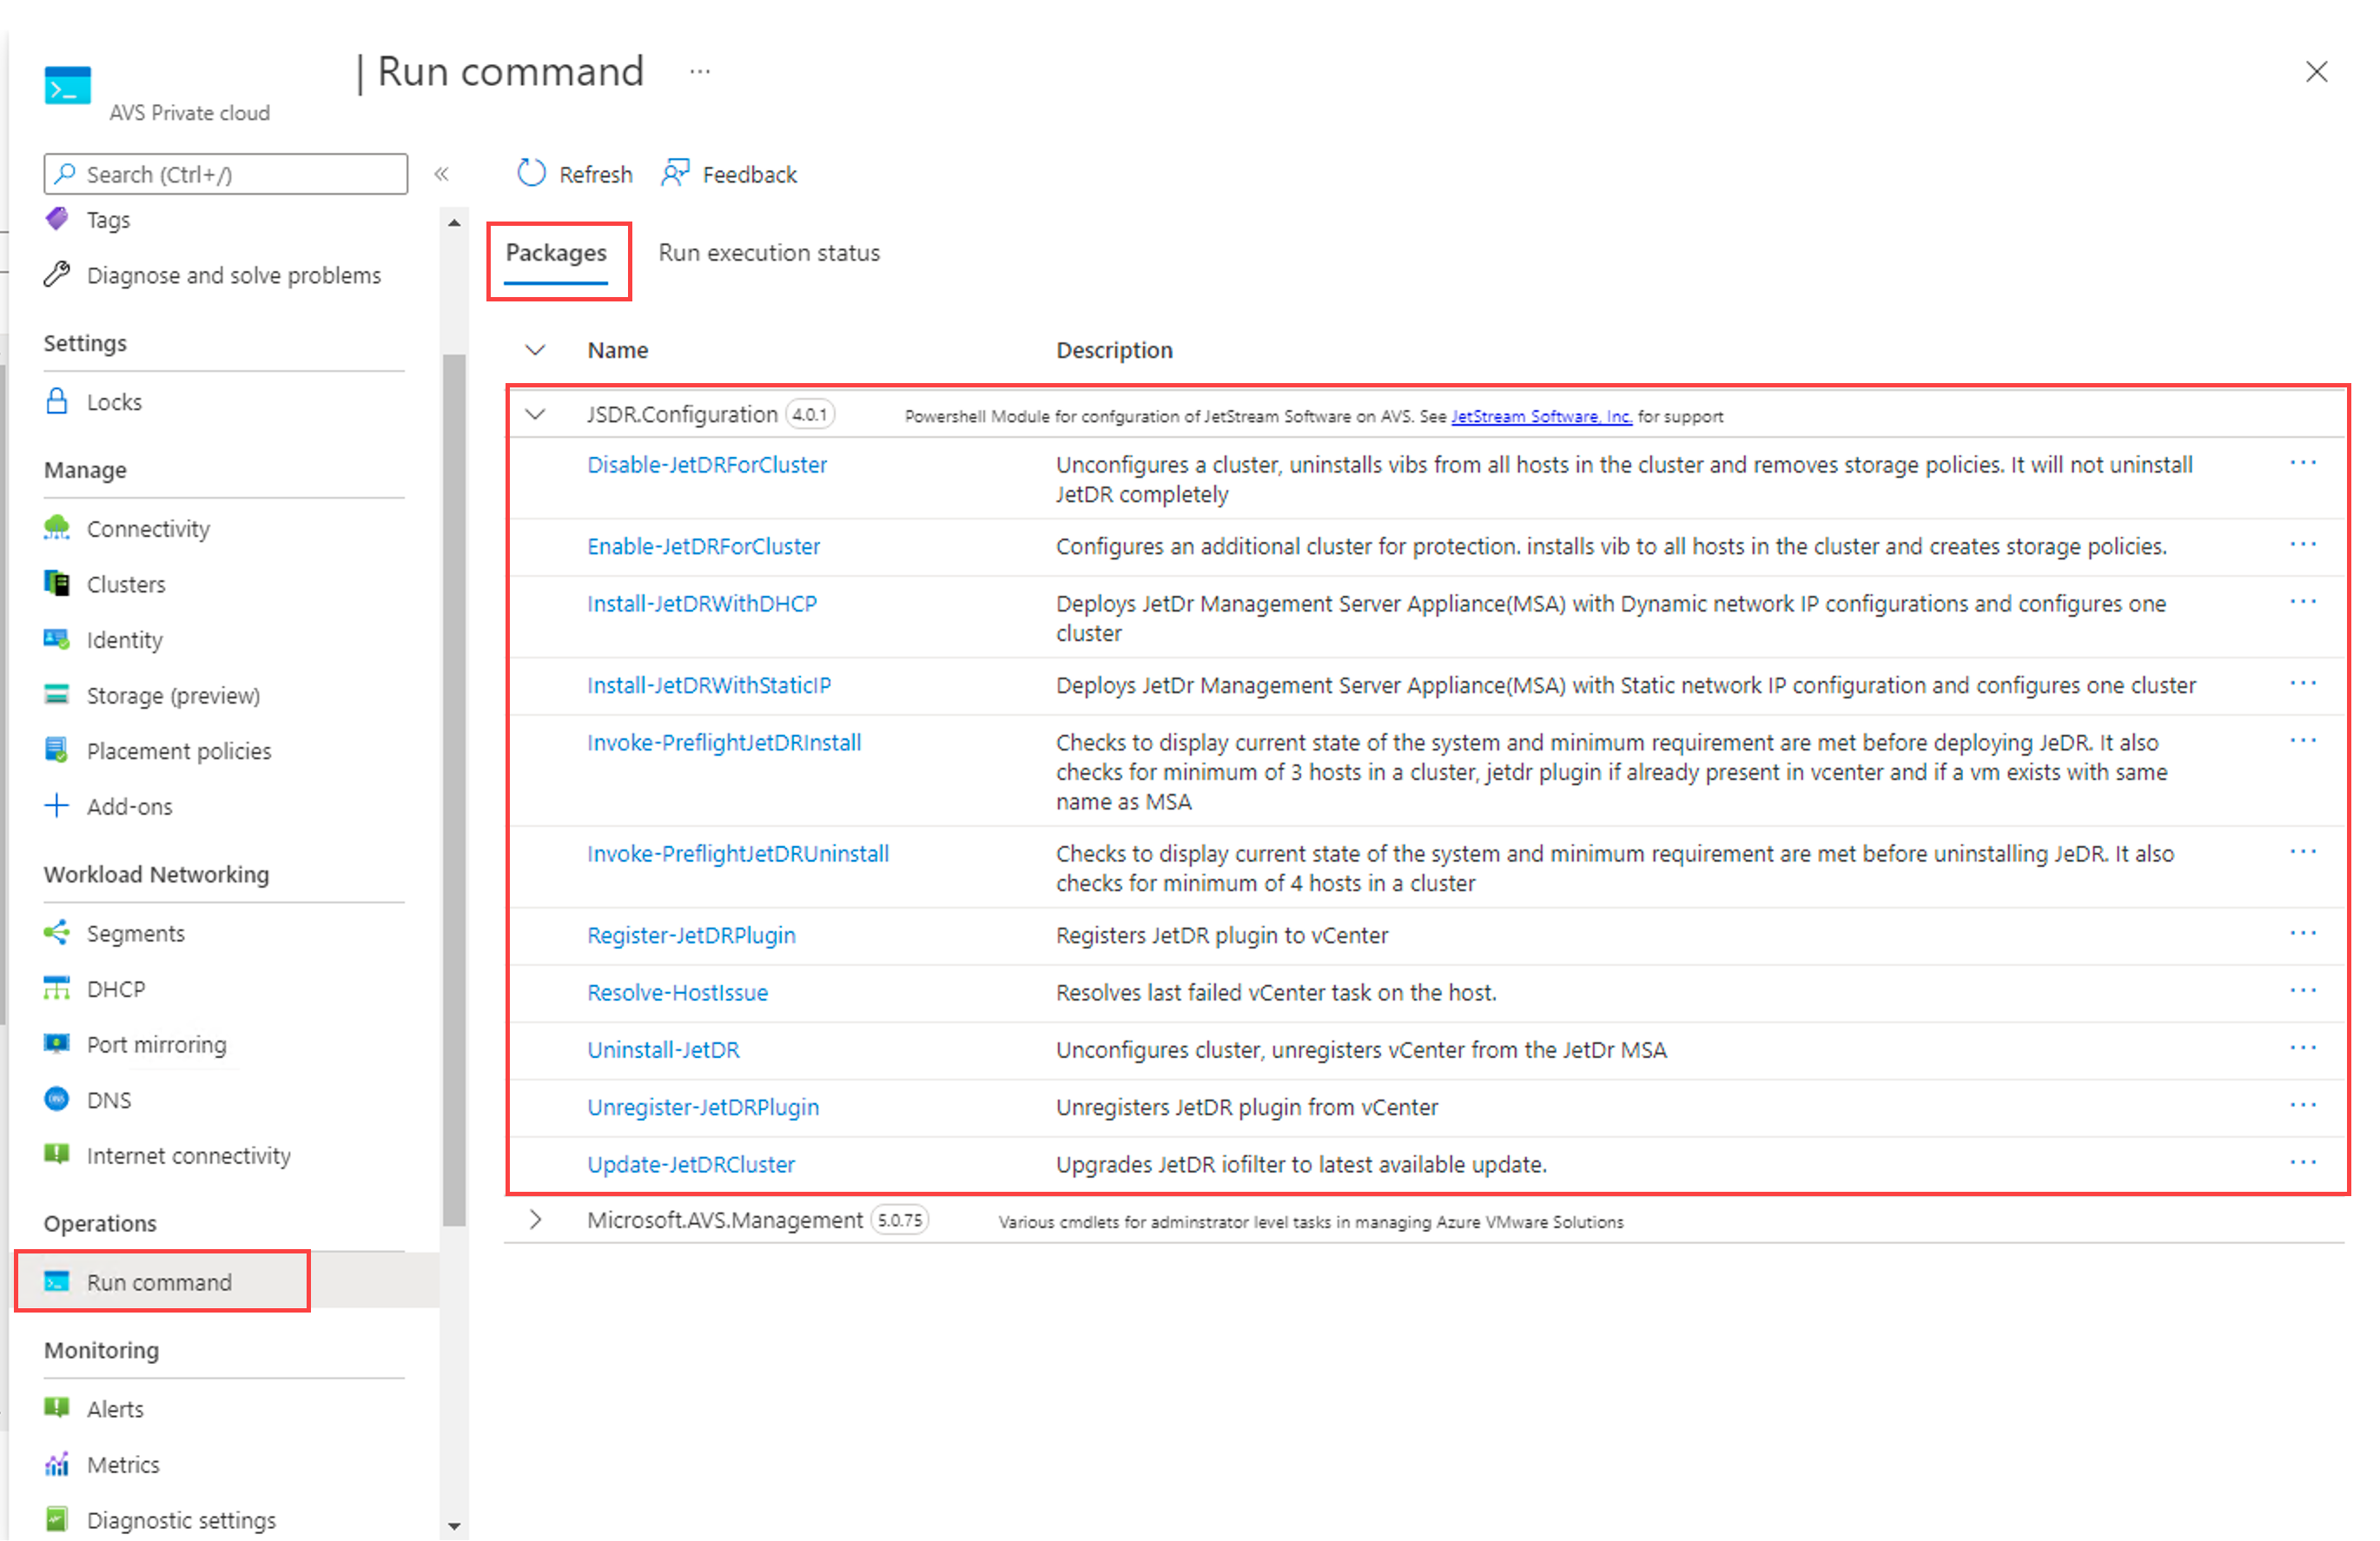Viewport: 2380px width, 1541px height.
Task: Click the Add-ons plus icon
Action: pos(57,806)
